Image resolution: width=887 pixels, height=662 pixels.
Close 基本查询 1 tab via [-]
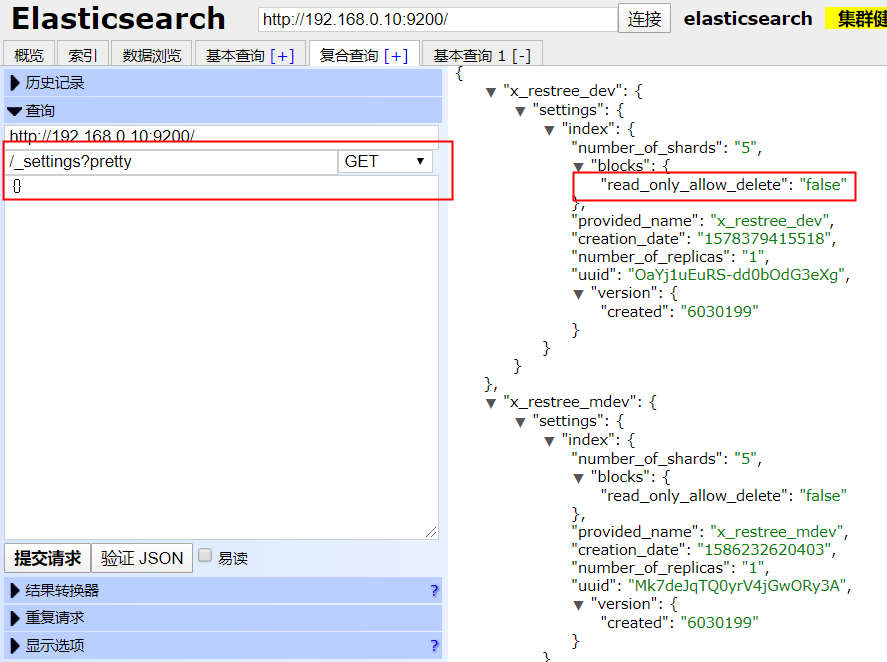pyautogui.click(x=521, y=55)
